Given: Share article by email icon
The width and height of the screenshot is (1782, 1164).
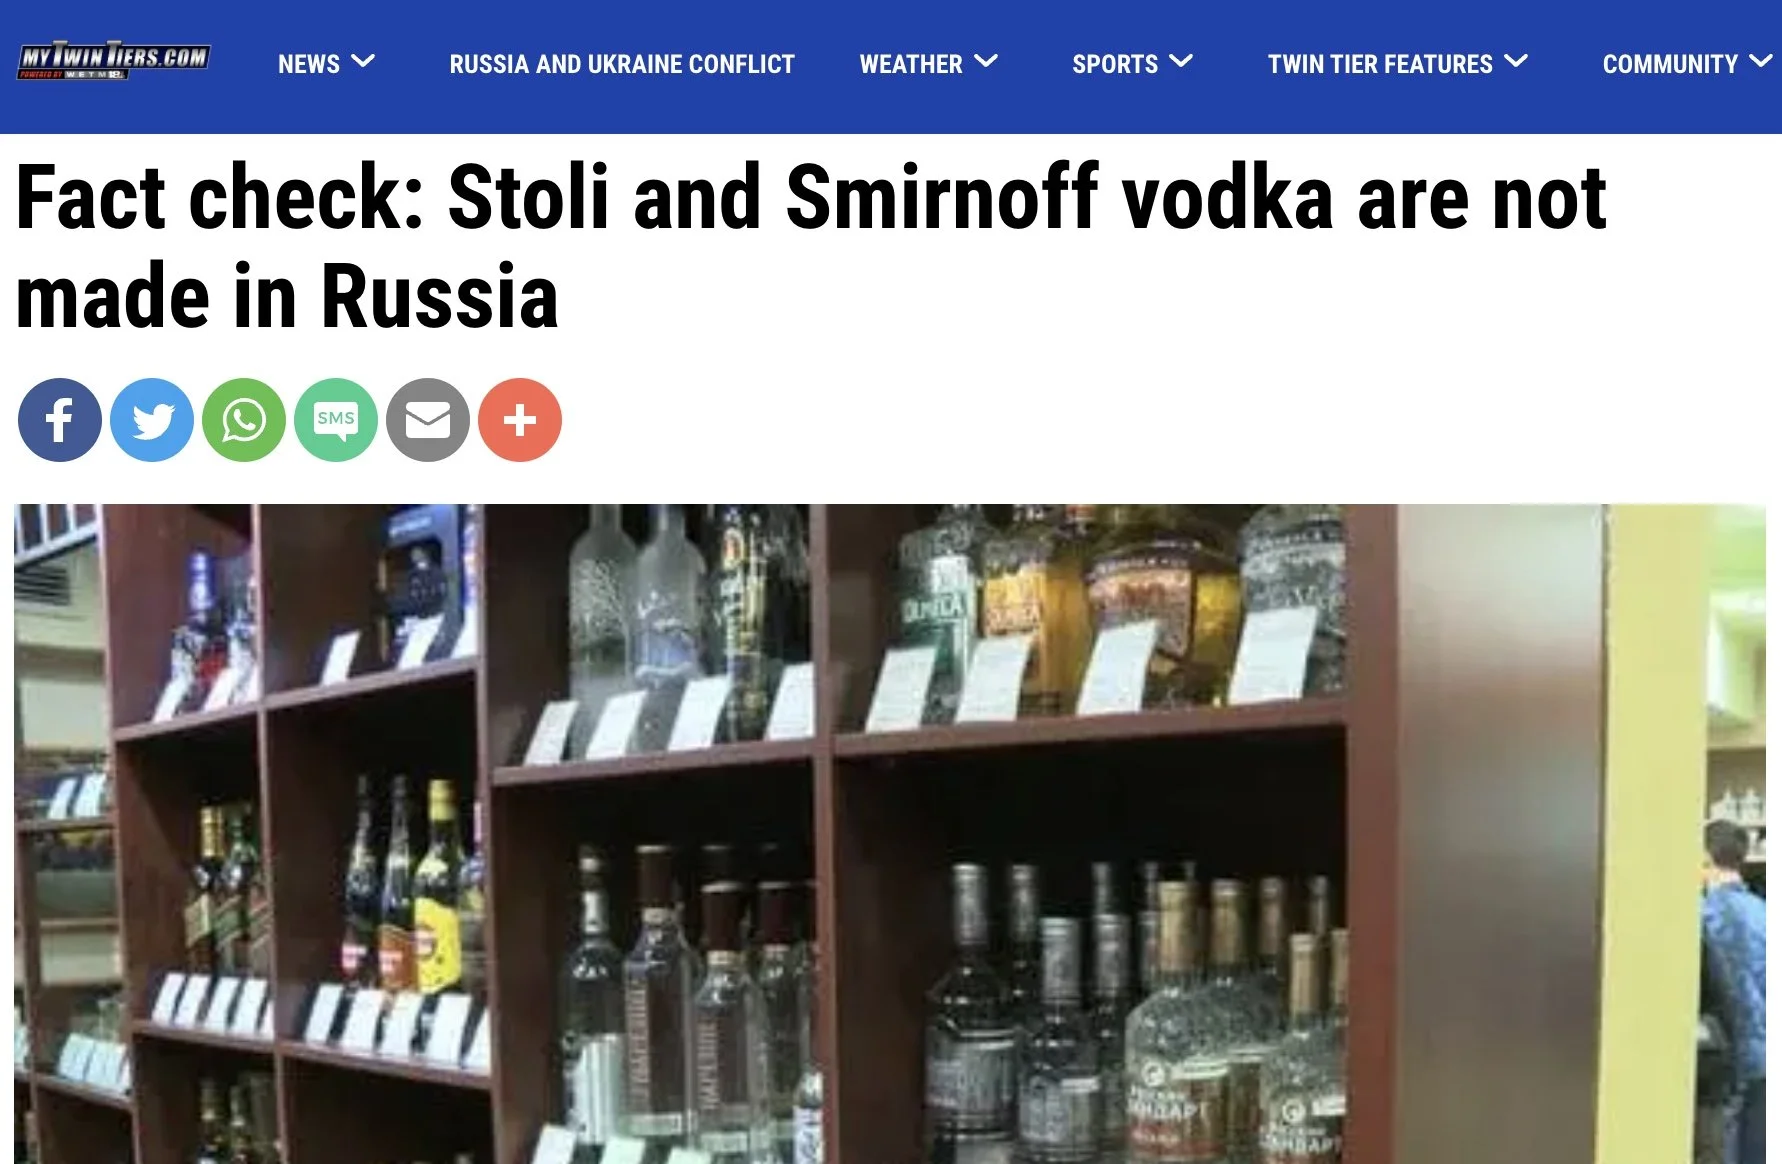Looking at the screenshot, I should (428, 420).
